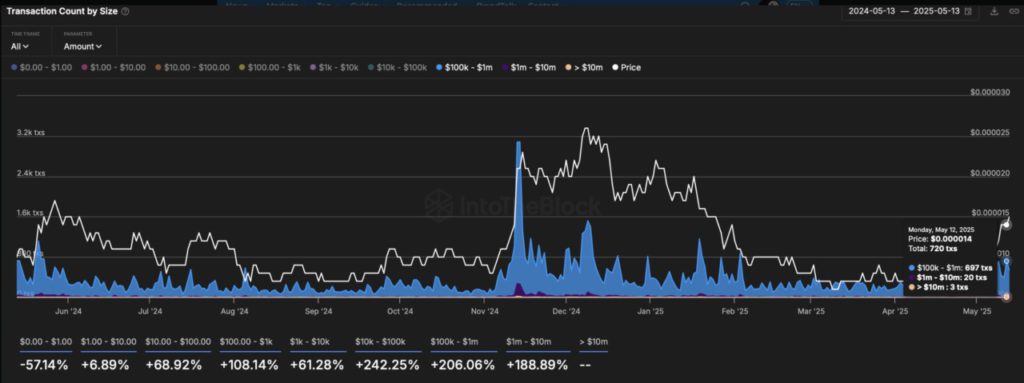The image size is (1024, 383).
Task: Click the +108.14% change value
Action: coord(252,365)
